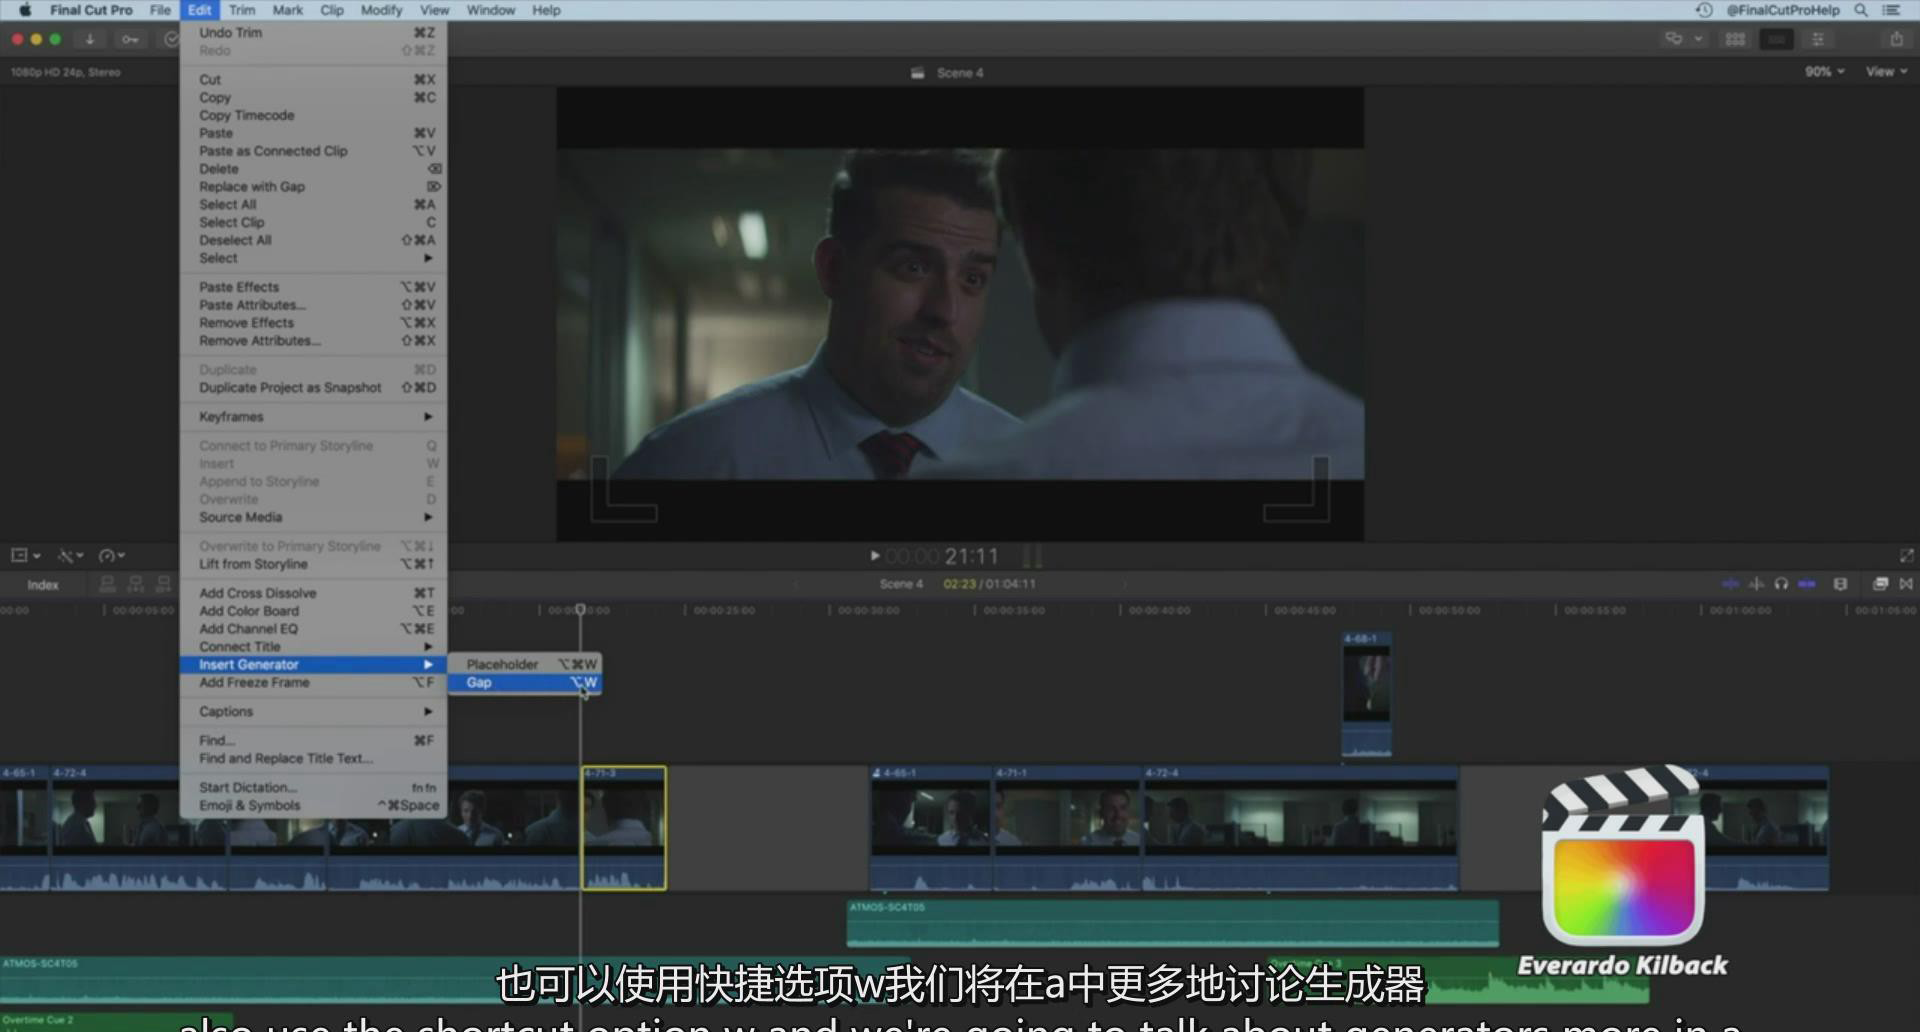Open clip appearance filmstrip icon
Image resolution: width=1920 pixels, height=1032 pixels.
click(x=1840, y=584)
